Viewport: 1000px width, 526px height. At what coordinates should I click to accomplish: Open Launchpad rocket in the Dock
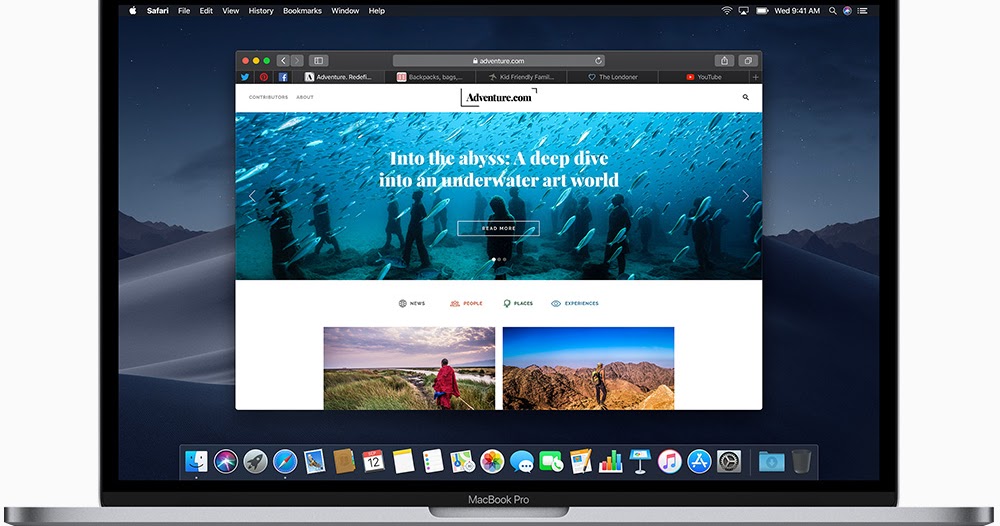tap(255, 461)
